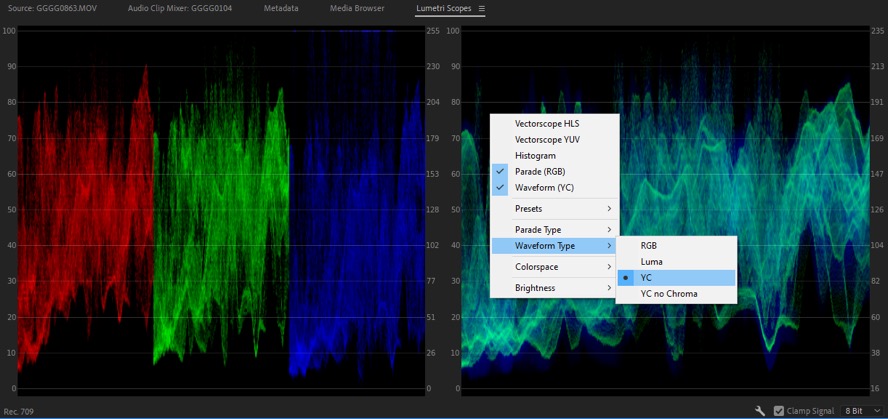Enable Vectorscope YUV from context menu

546,140
